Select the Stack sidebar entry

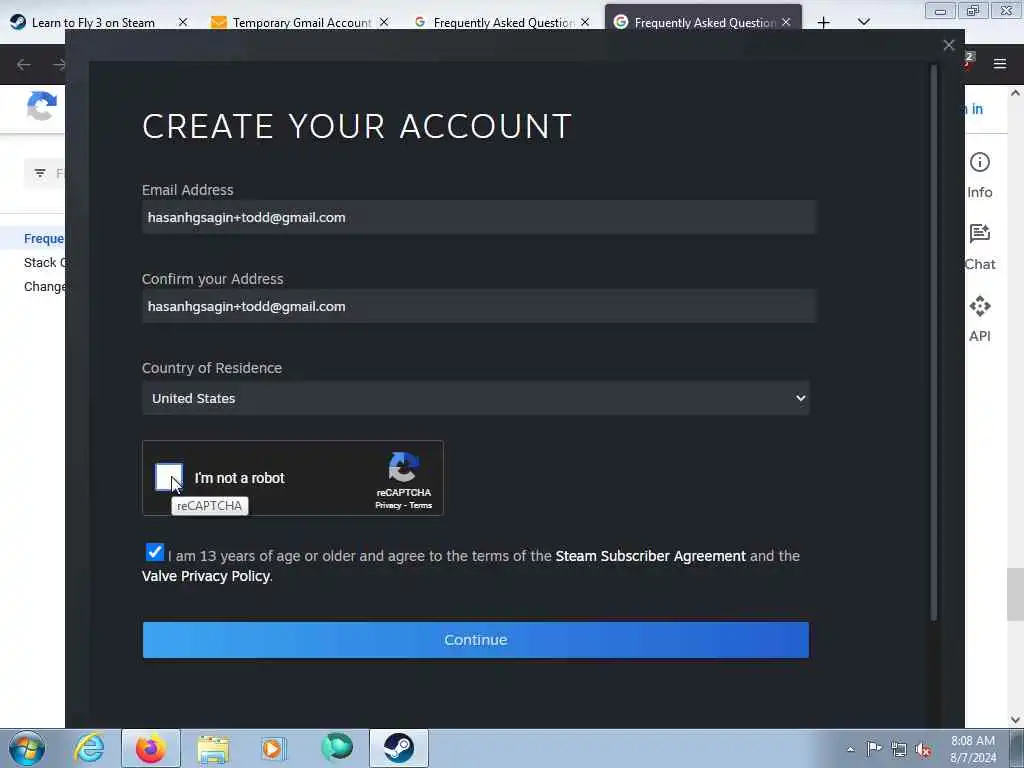44,263
